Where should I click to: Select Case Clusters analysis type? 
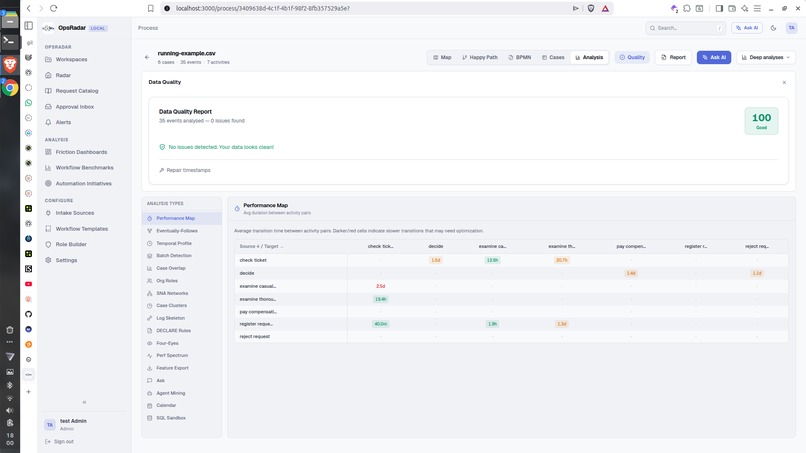[x=181, y=305]
